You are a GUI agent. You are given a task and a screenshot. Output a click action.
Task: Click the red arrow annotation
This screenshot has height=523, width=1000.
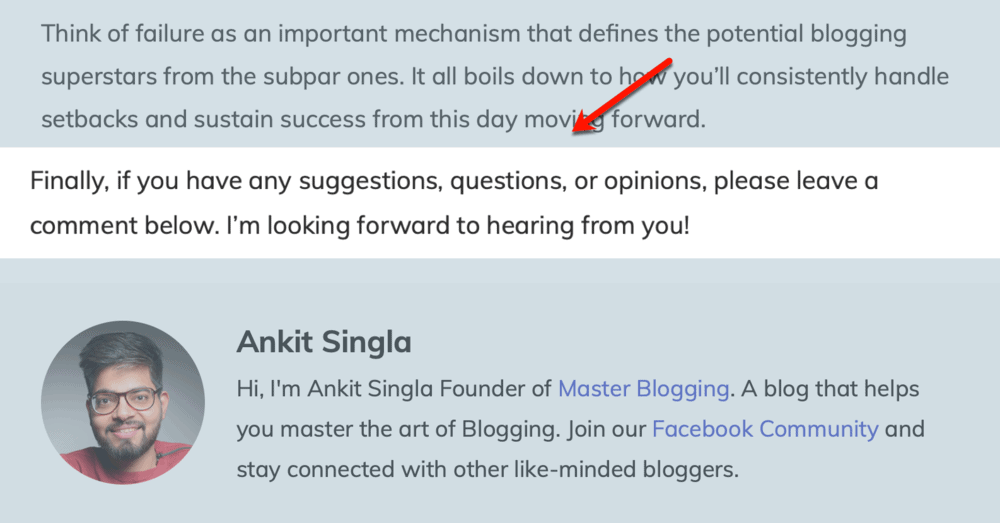(x=625, y=93)
